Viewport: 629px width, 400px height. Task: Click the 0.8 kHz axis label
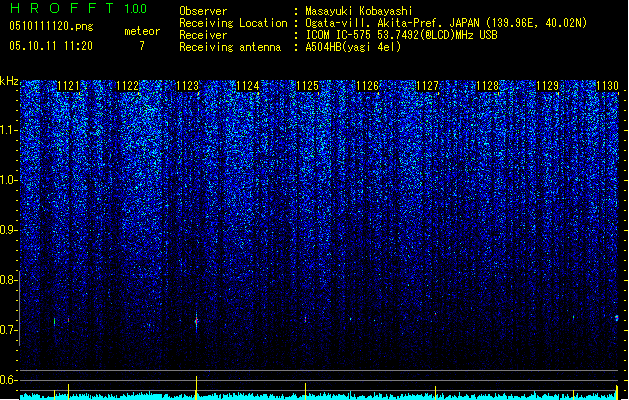(8, 280)
